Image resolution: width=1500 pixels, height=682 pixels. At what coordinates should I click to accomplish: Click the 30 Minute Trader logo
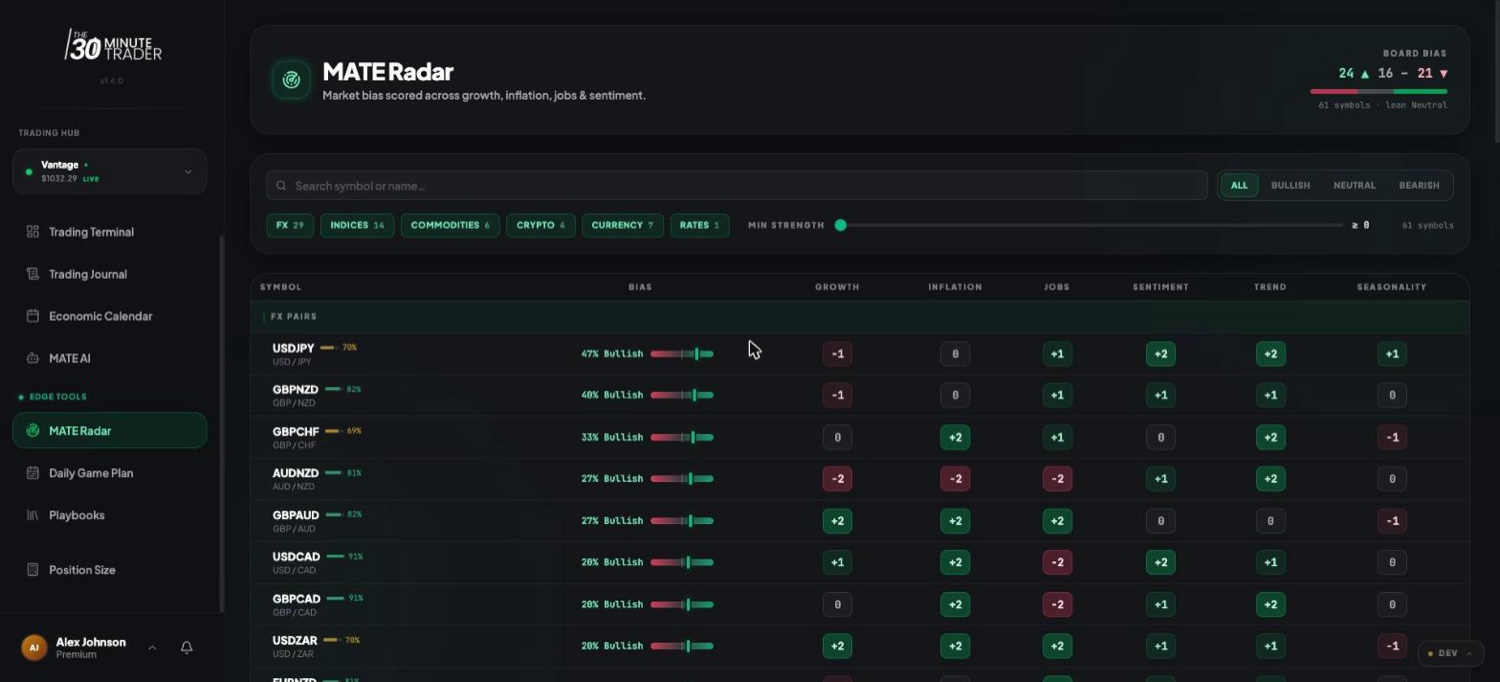click(x=113, y=46)
